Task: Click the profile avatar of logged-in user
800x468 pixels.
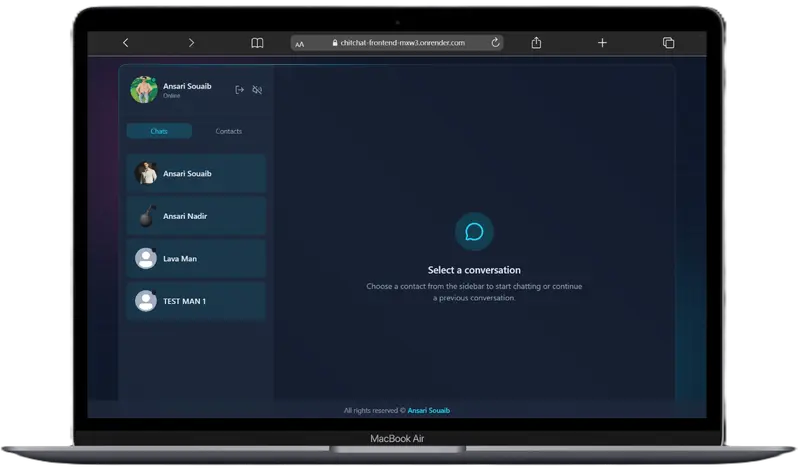Action: coord(144,90)
